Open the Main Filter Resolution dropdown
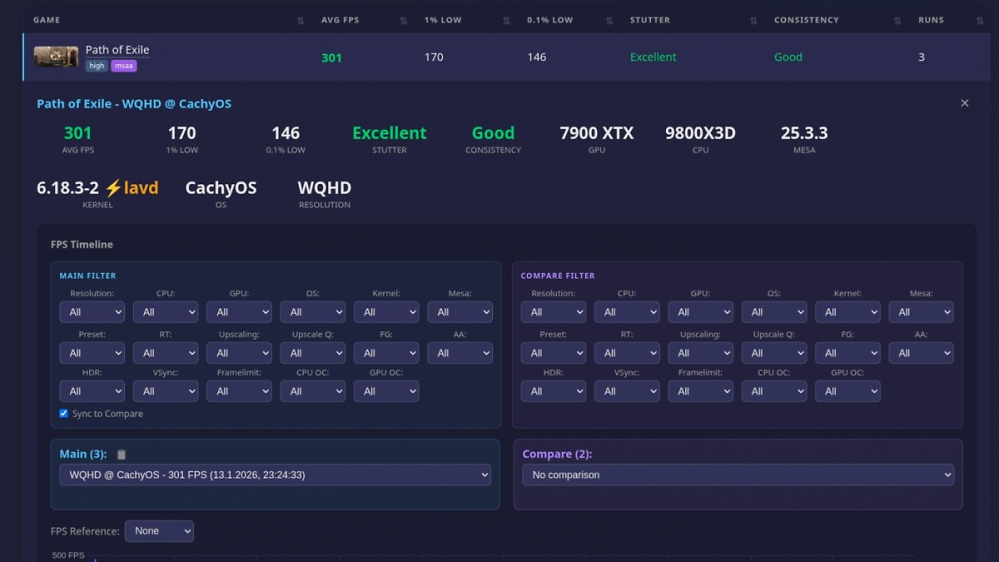This screenshot has width=999, height=562. coord(92,312)
